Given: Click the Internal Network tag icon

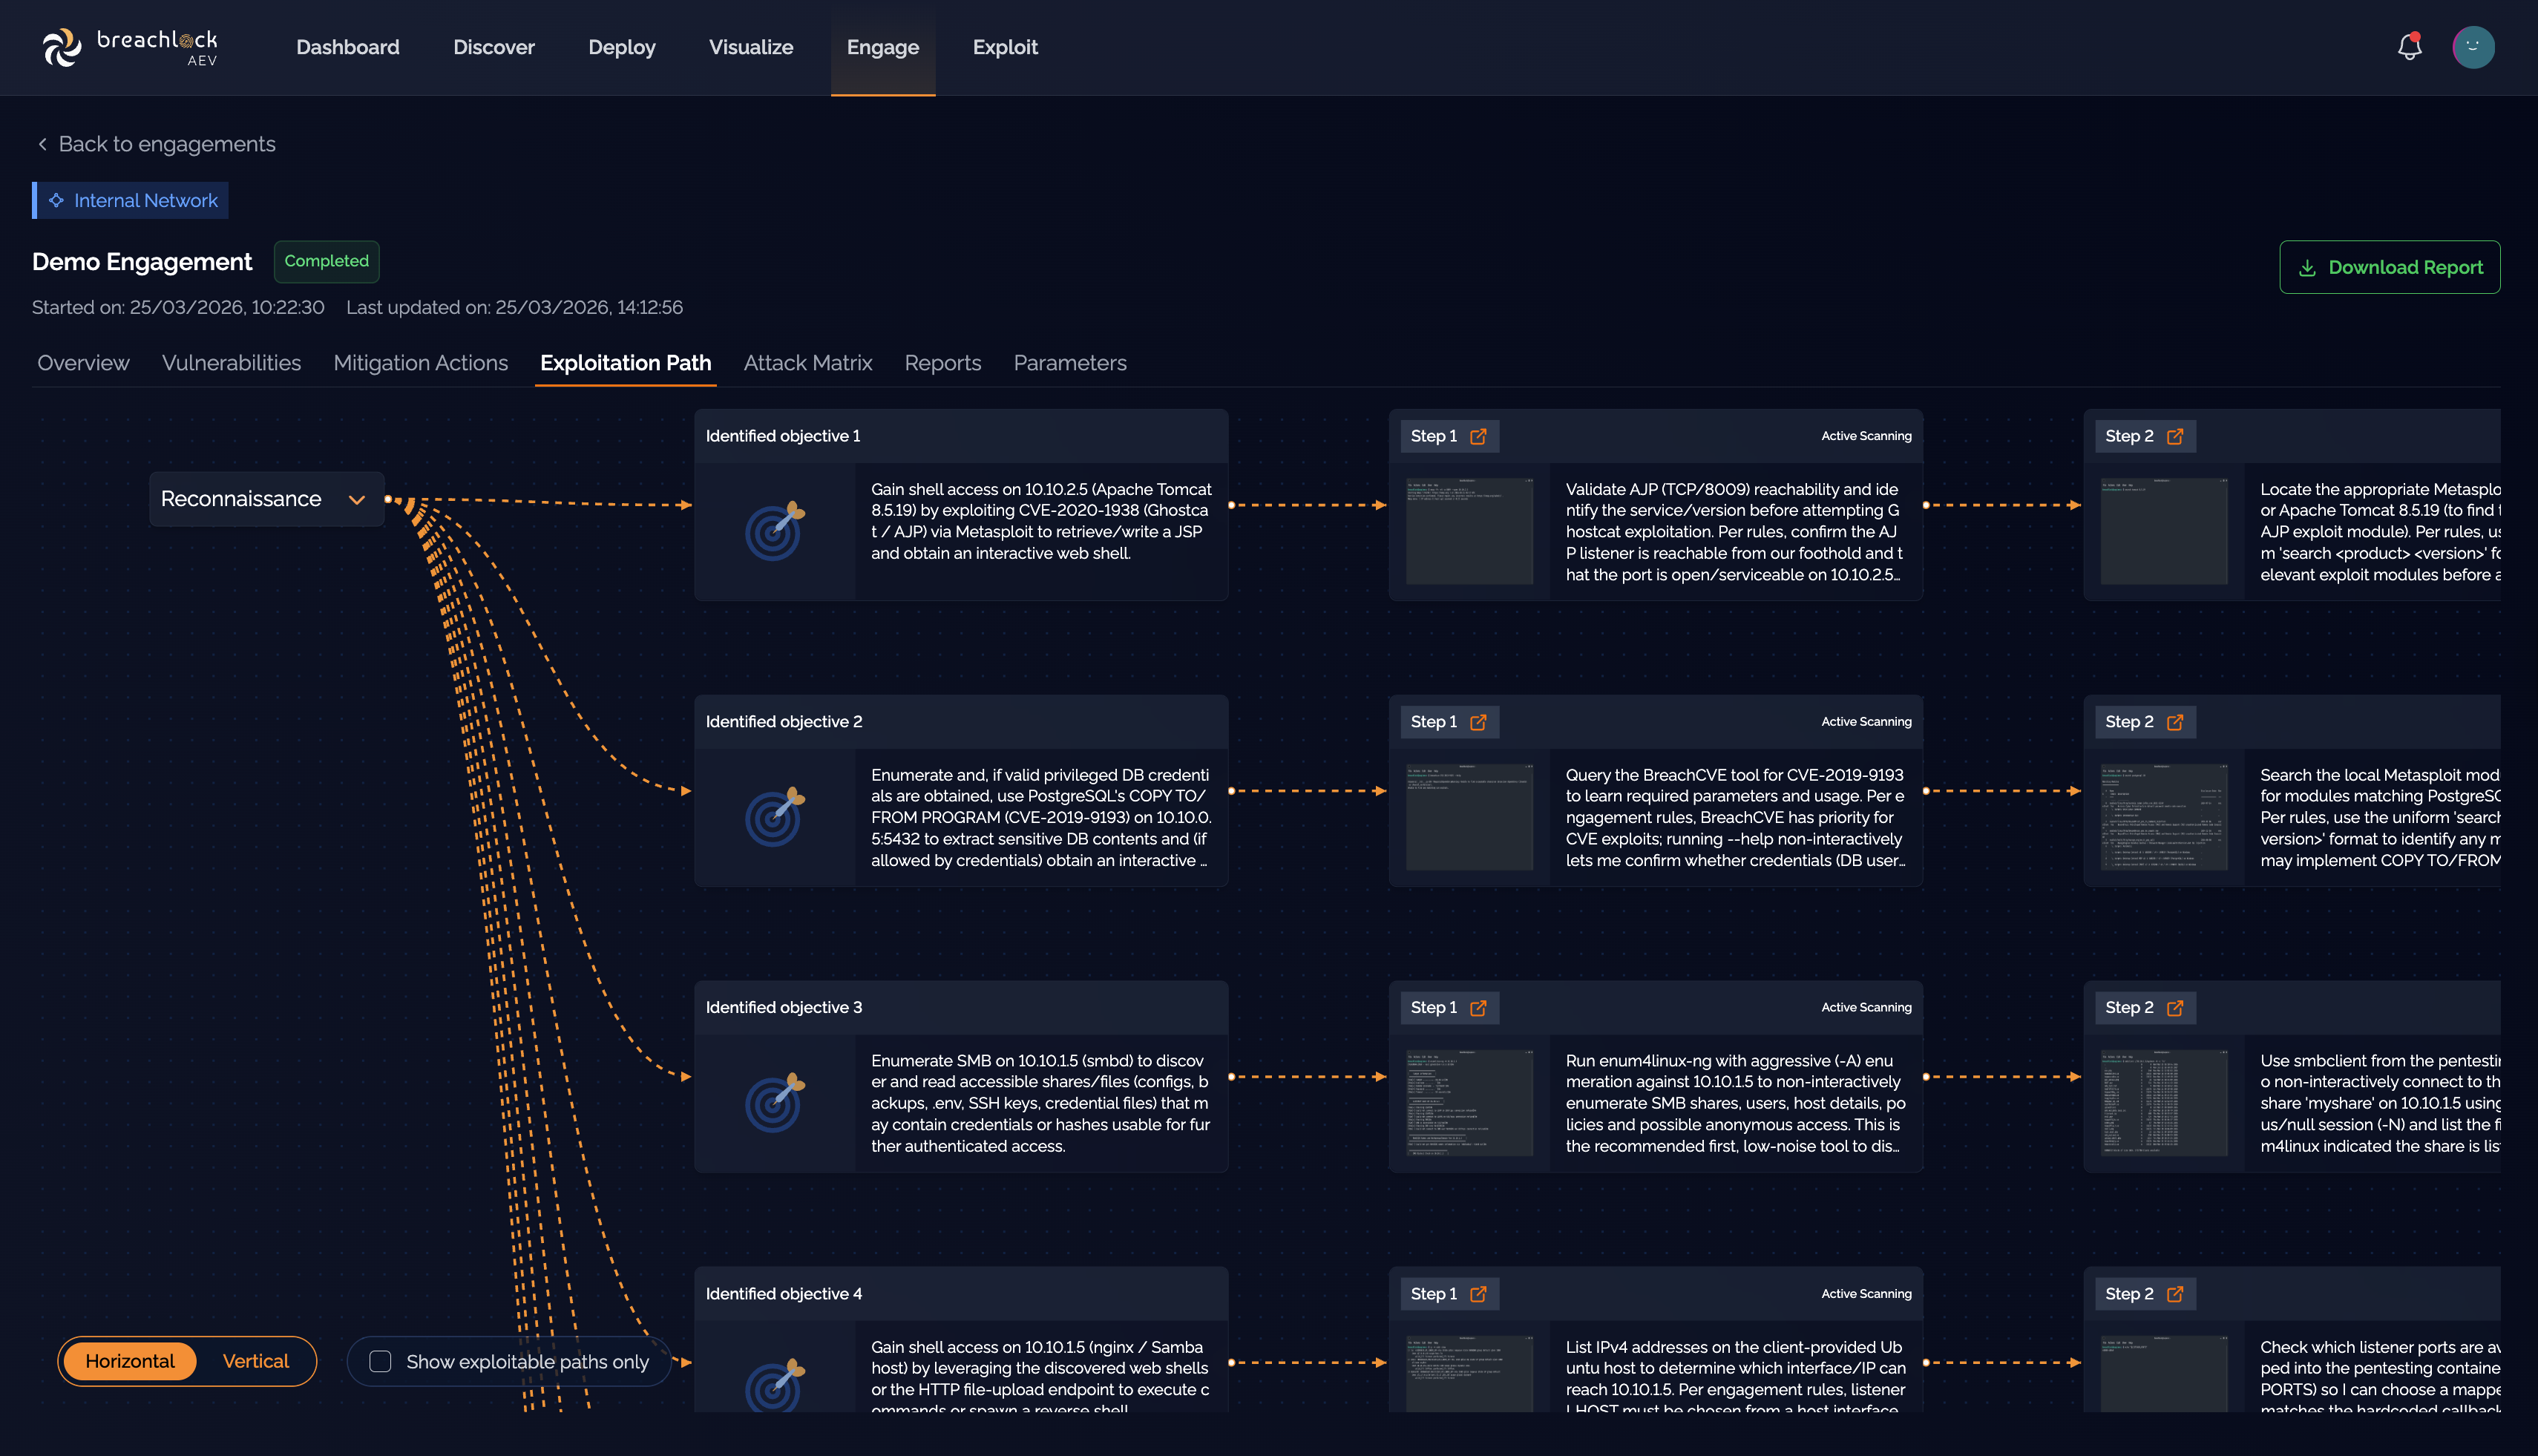Looking at the screenshot, I should (x=56, y=200).
